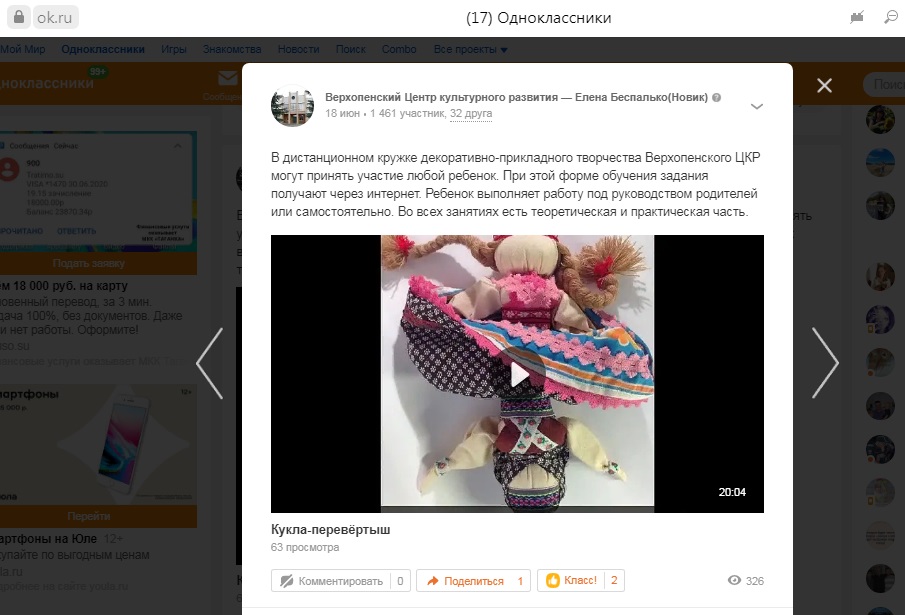This screenshot has height=615, width=905.
Task: Open the smartphone ad image
Action: pyautogui.click(x=98, y=444)
